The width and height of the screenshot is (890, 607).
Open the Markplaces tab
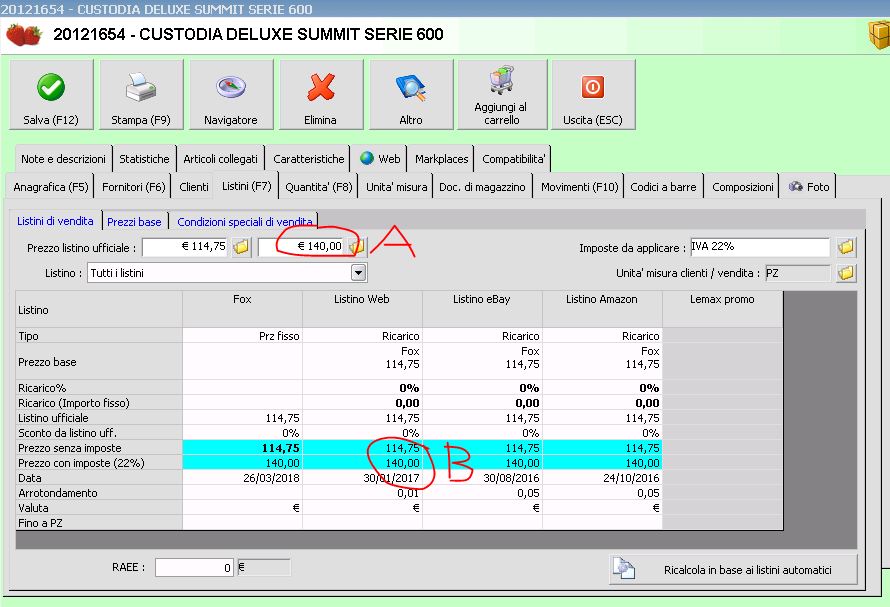[x=441, y=159]
